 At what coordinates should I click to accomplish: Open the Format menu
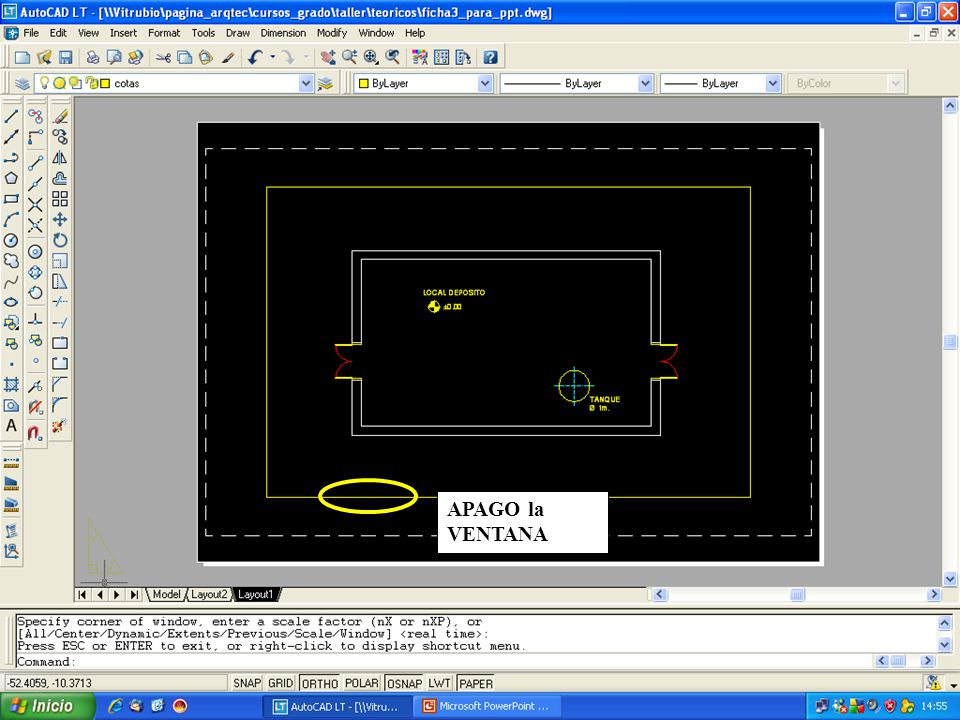pyautogui.click(x=164, y=33)
